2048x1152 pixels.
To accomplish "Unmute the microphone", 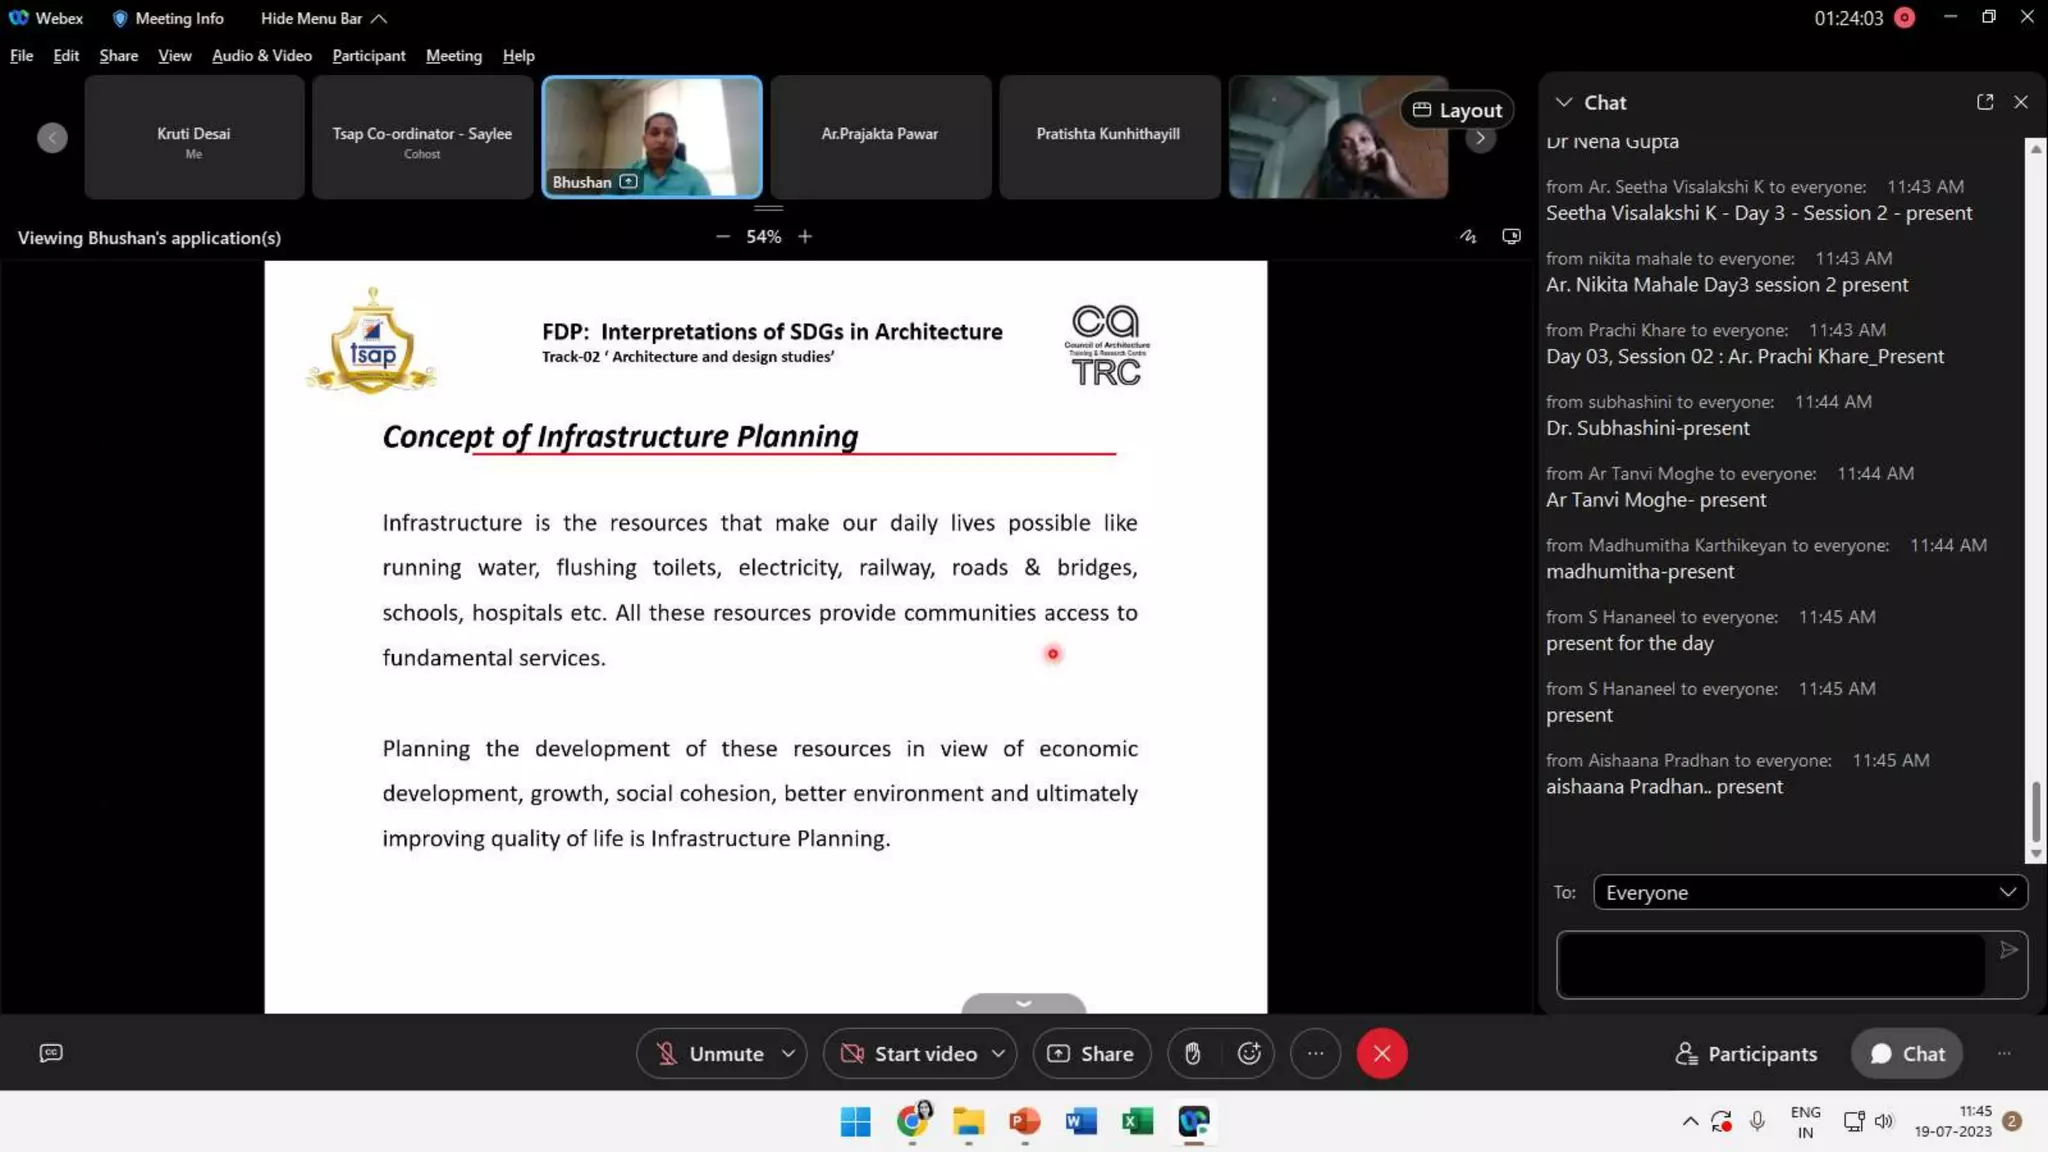I will point(709,1053).
